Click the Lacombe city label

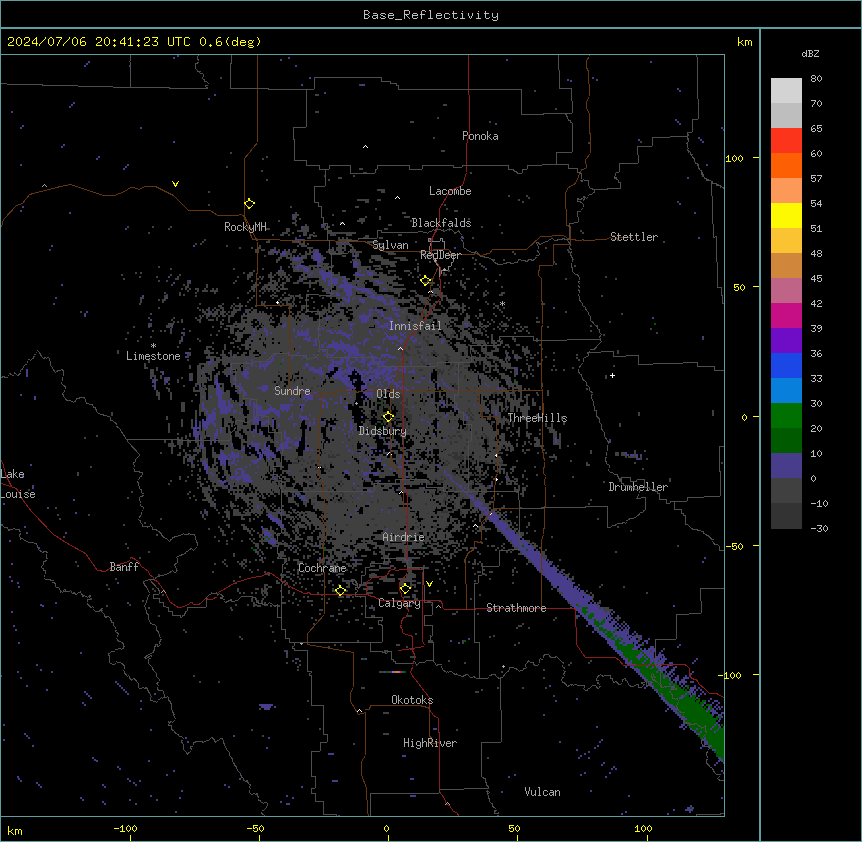click(x=450, y=191)
